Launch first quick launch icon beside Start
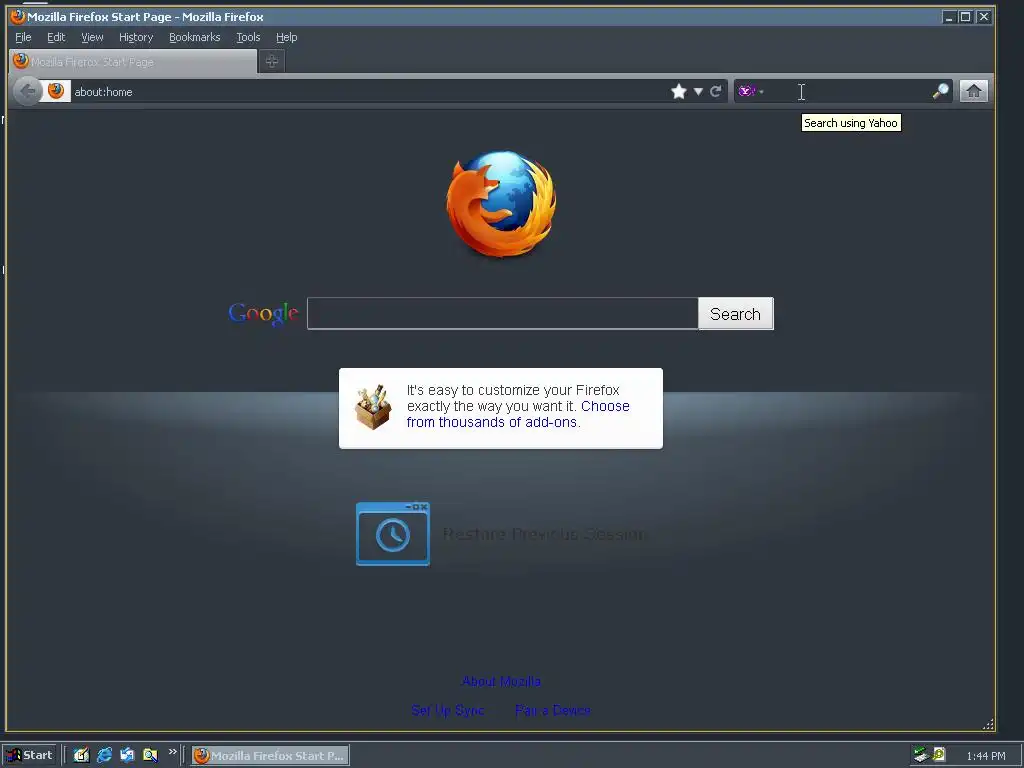 [81, 755]
